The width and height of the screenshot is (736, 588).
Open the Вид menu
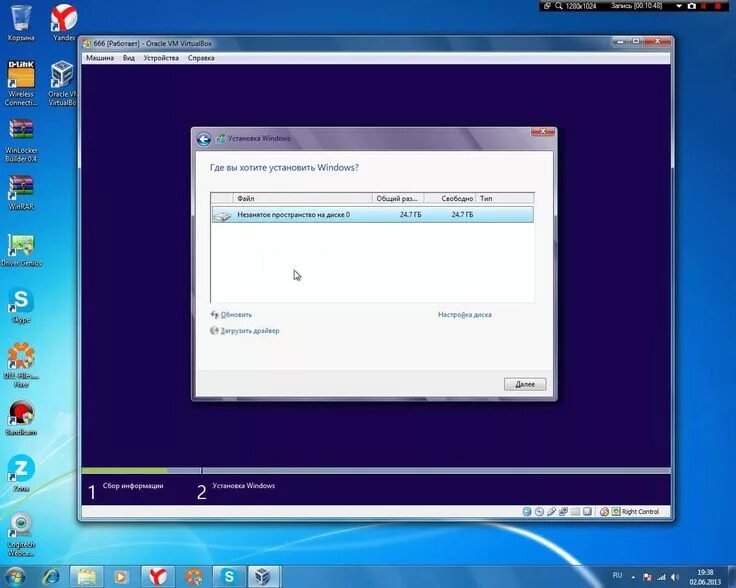tap(129, 58)
